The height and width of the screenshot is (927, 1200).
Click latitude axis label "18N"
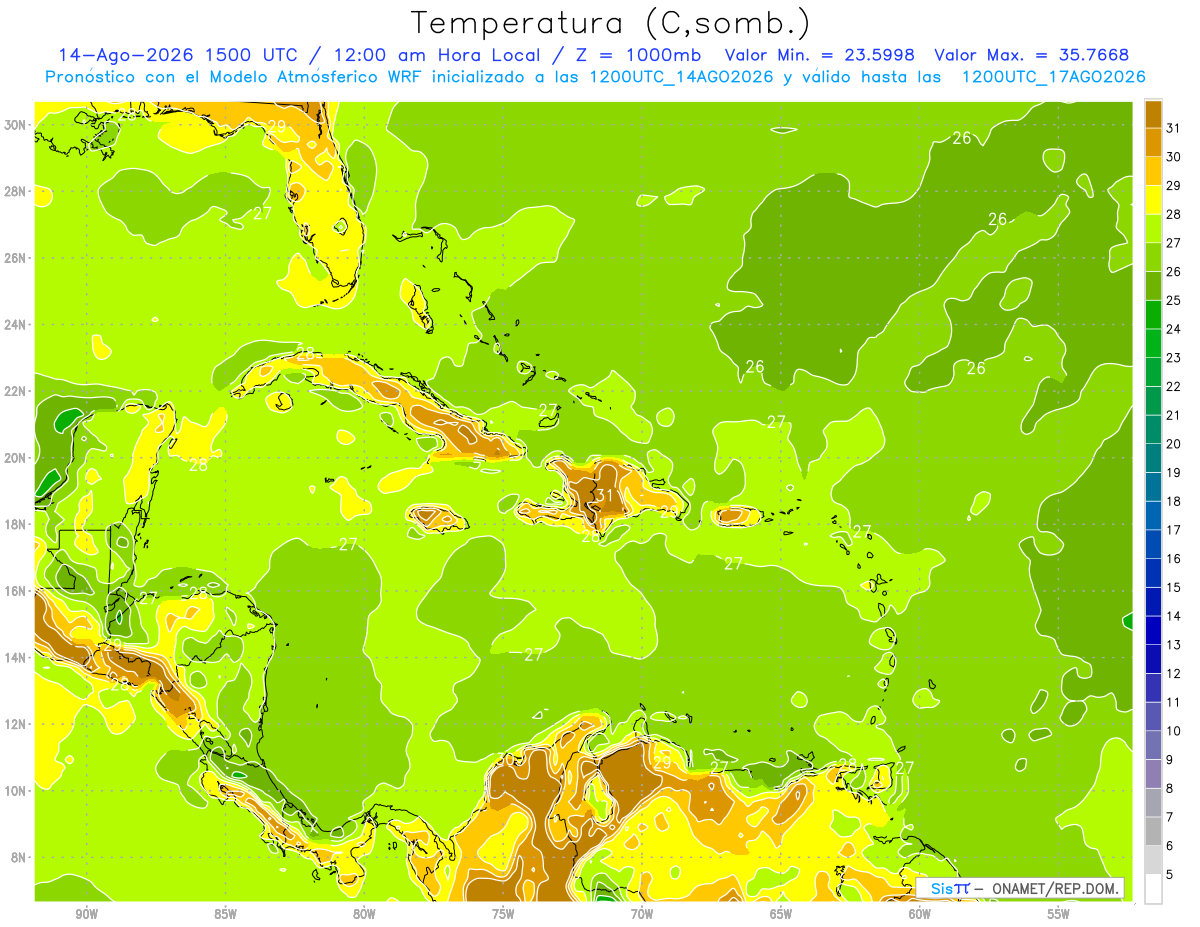(x=15, y=524)
